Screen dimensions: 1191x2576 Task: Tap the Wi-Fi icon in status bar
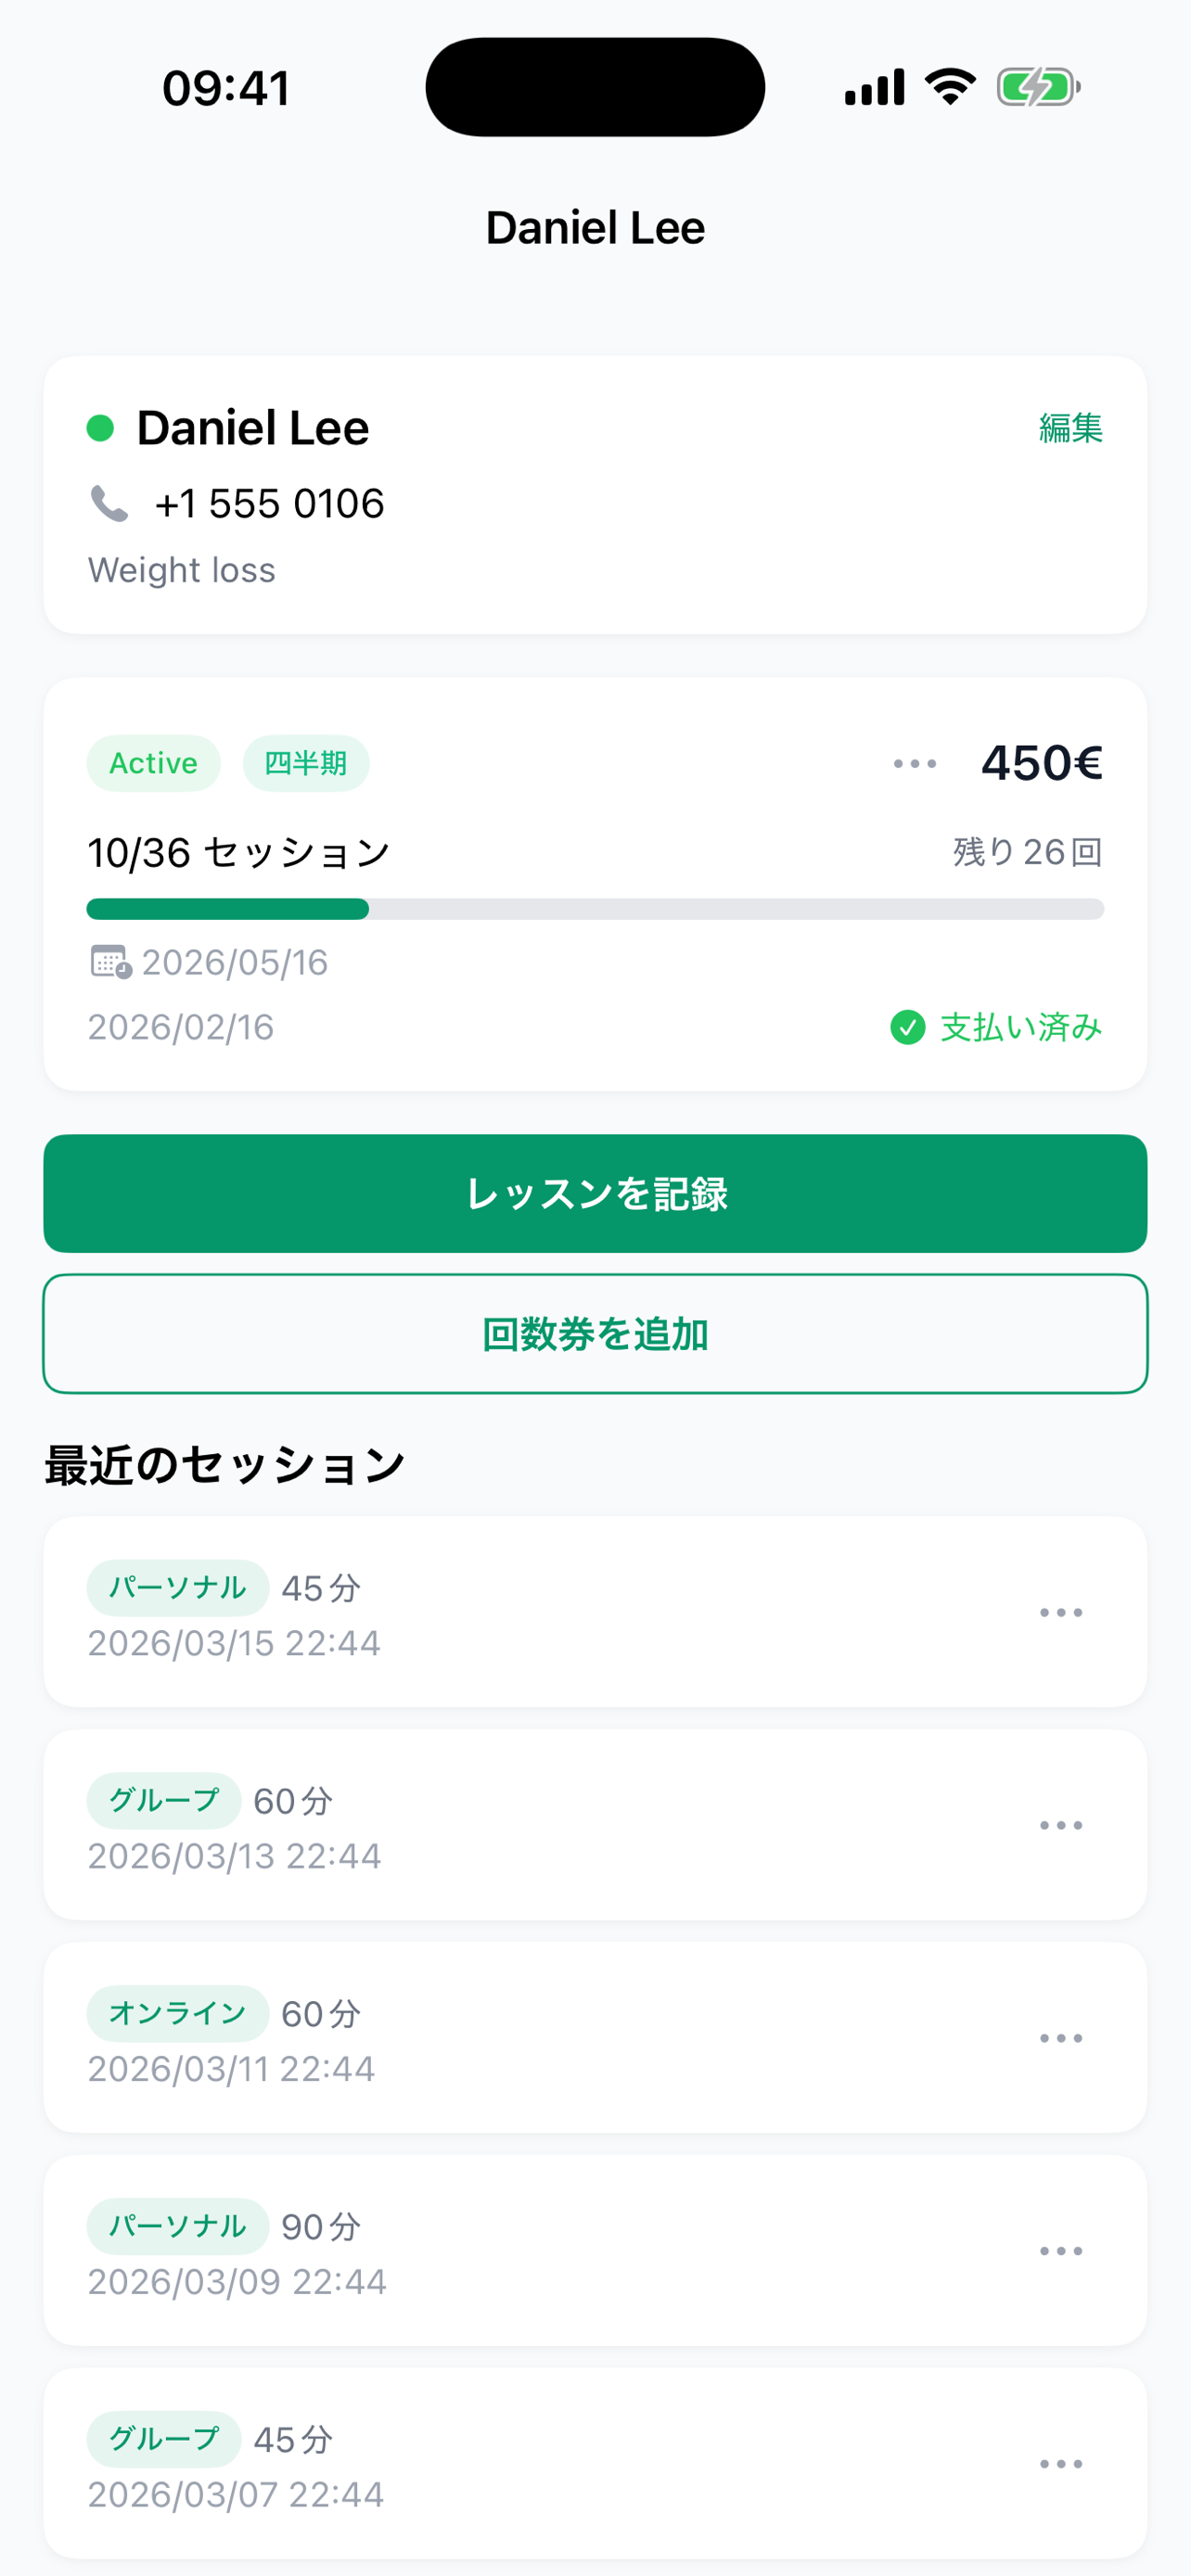point(950,87)
